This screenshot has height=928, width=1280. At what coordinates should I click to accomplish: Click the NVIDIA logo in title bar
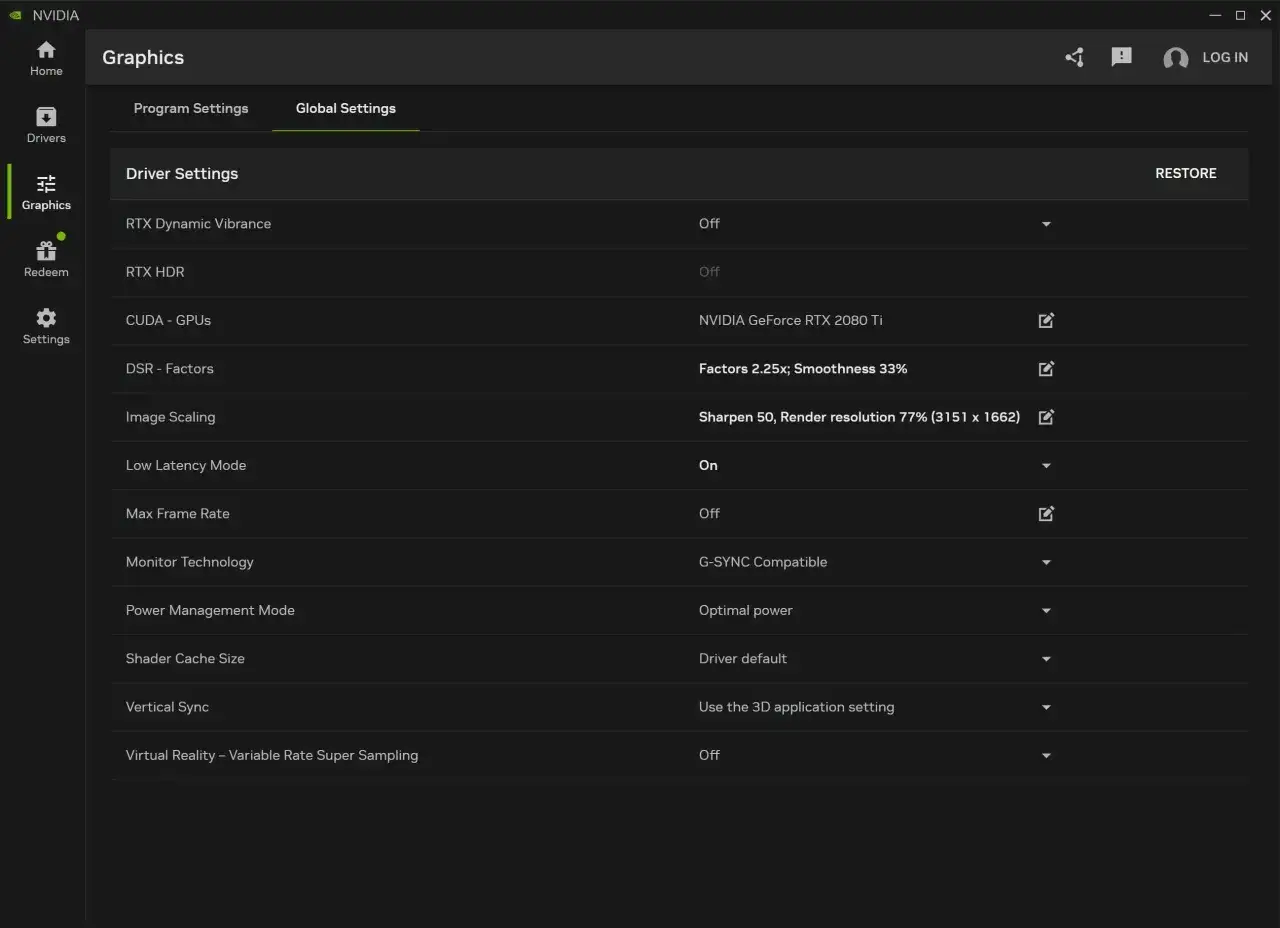[15, 15]
